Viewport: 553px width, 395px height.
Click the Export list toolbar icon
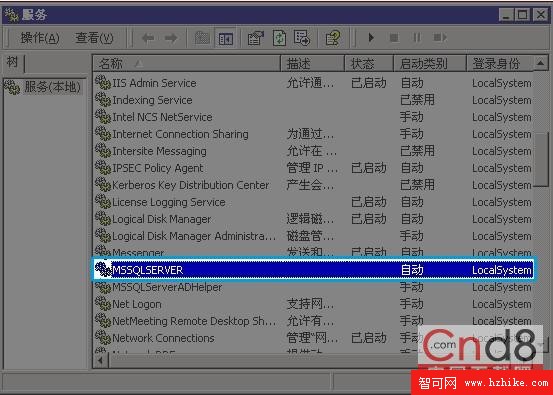302,38
